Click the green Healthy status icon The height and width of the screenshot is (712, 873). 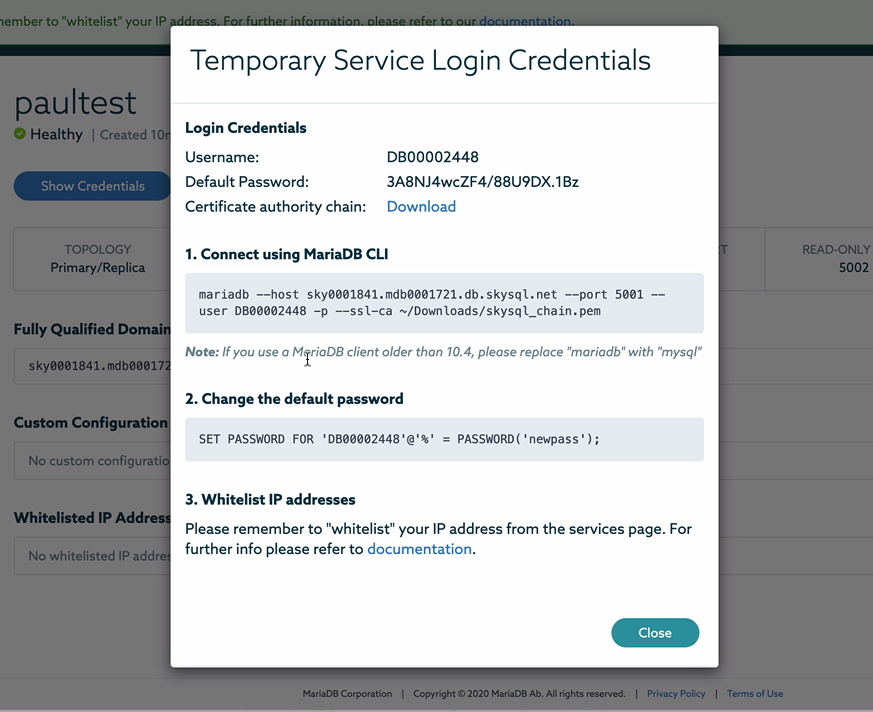pyautogui.click(x=20, y=134)
